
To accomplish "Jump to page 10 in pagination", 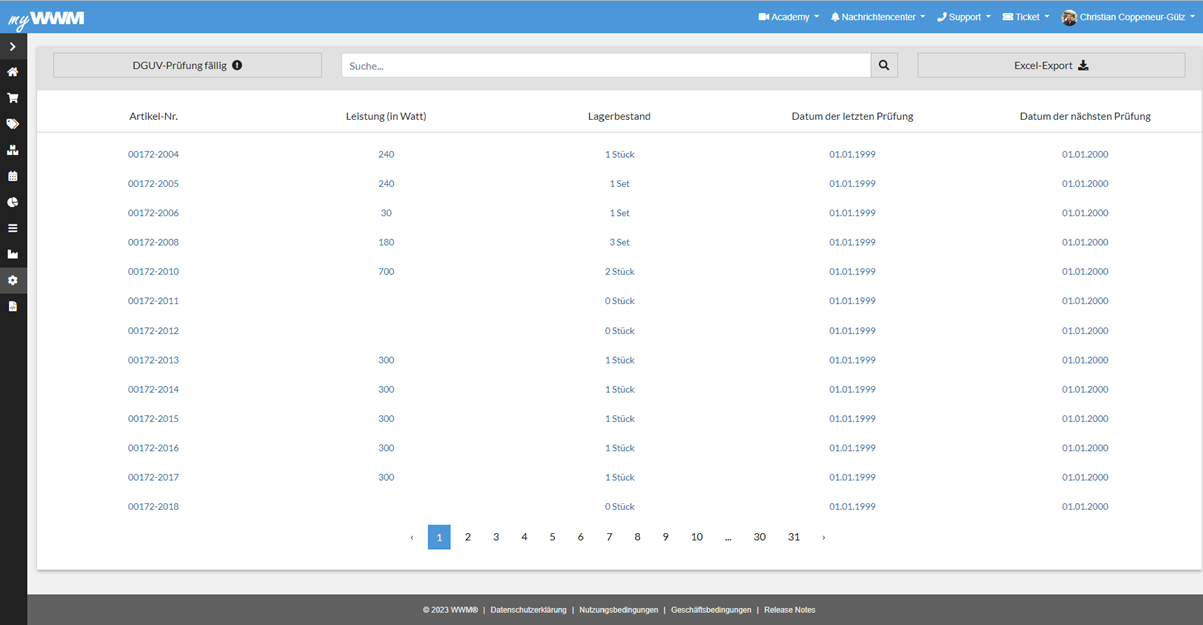I will click(x=697, y=537).
